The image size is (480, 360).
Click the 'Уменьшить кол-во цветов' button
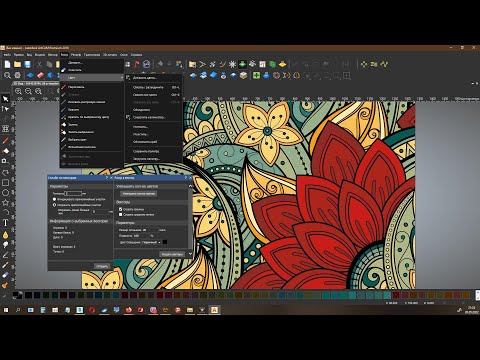139,194
